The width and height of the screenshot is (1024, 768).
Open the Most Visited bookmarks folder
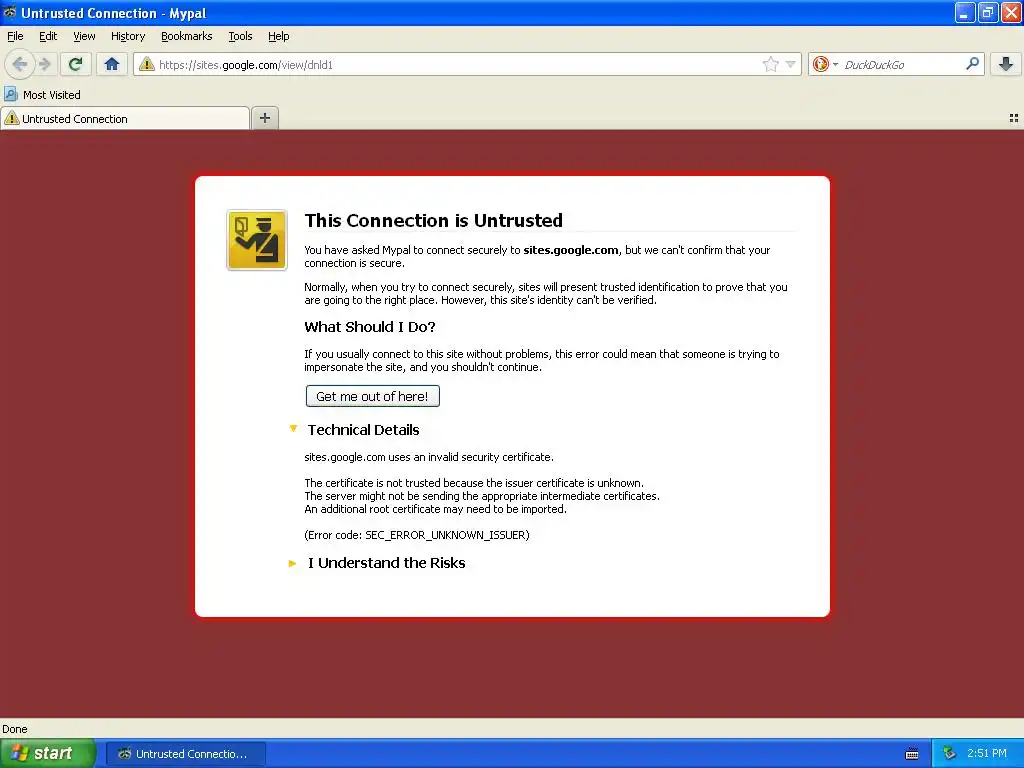(43, 95)
